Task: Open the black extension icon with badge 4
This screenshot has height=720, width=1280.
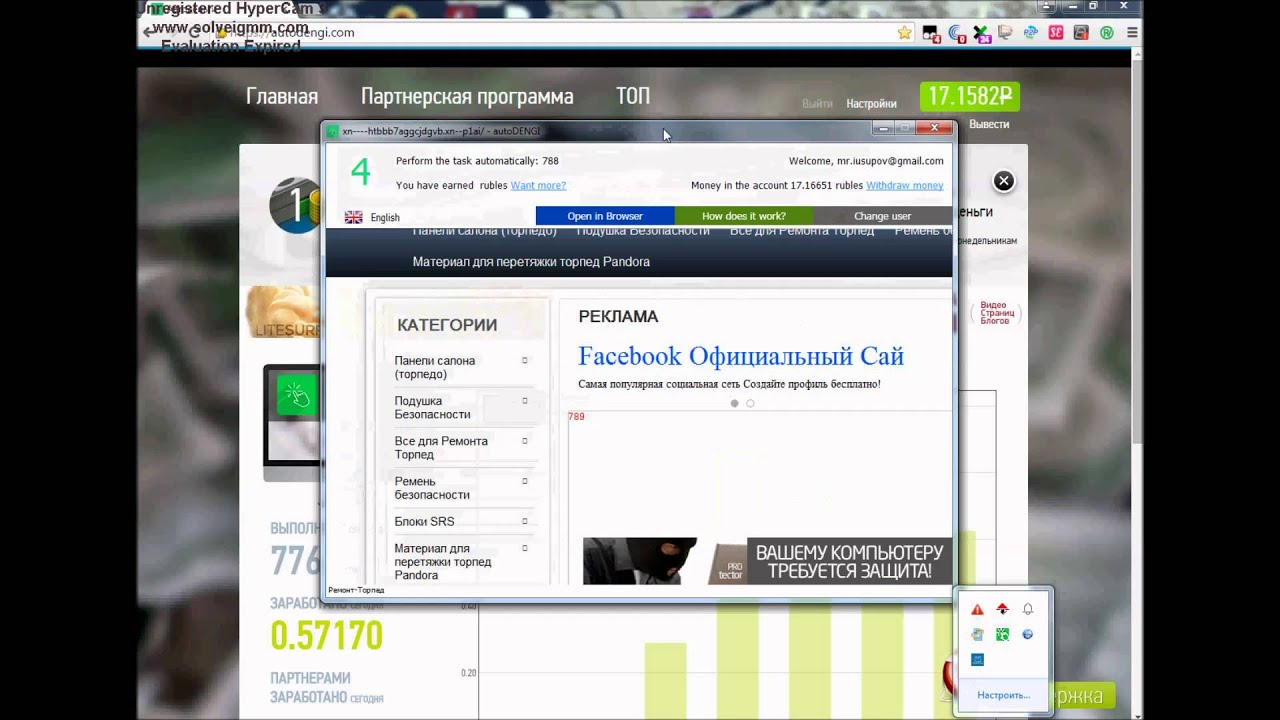Action: point(931,33)
